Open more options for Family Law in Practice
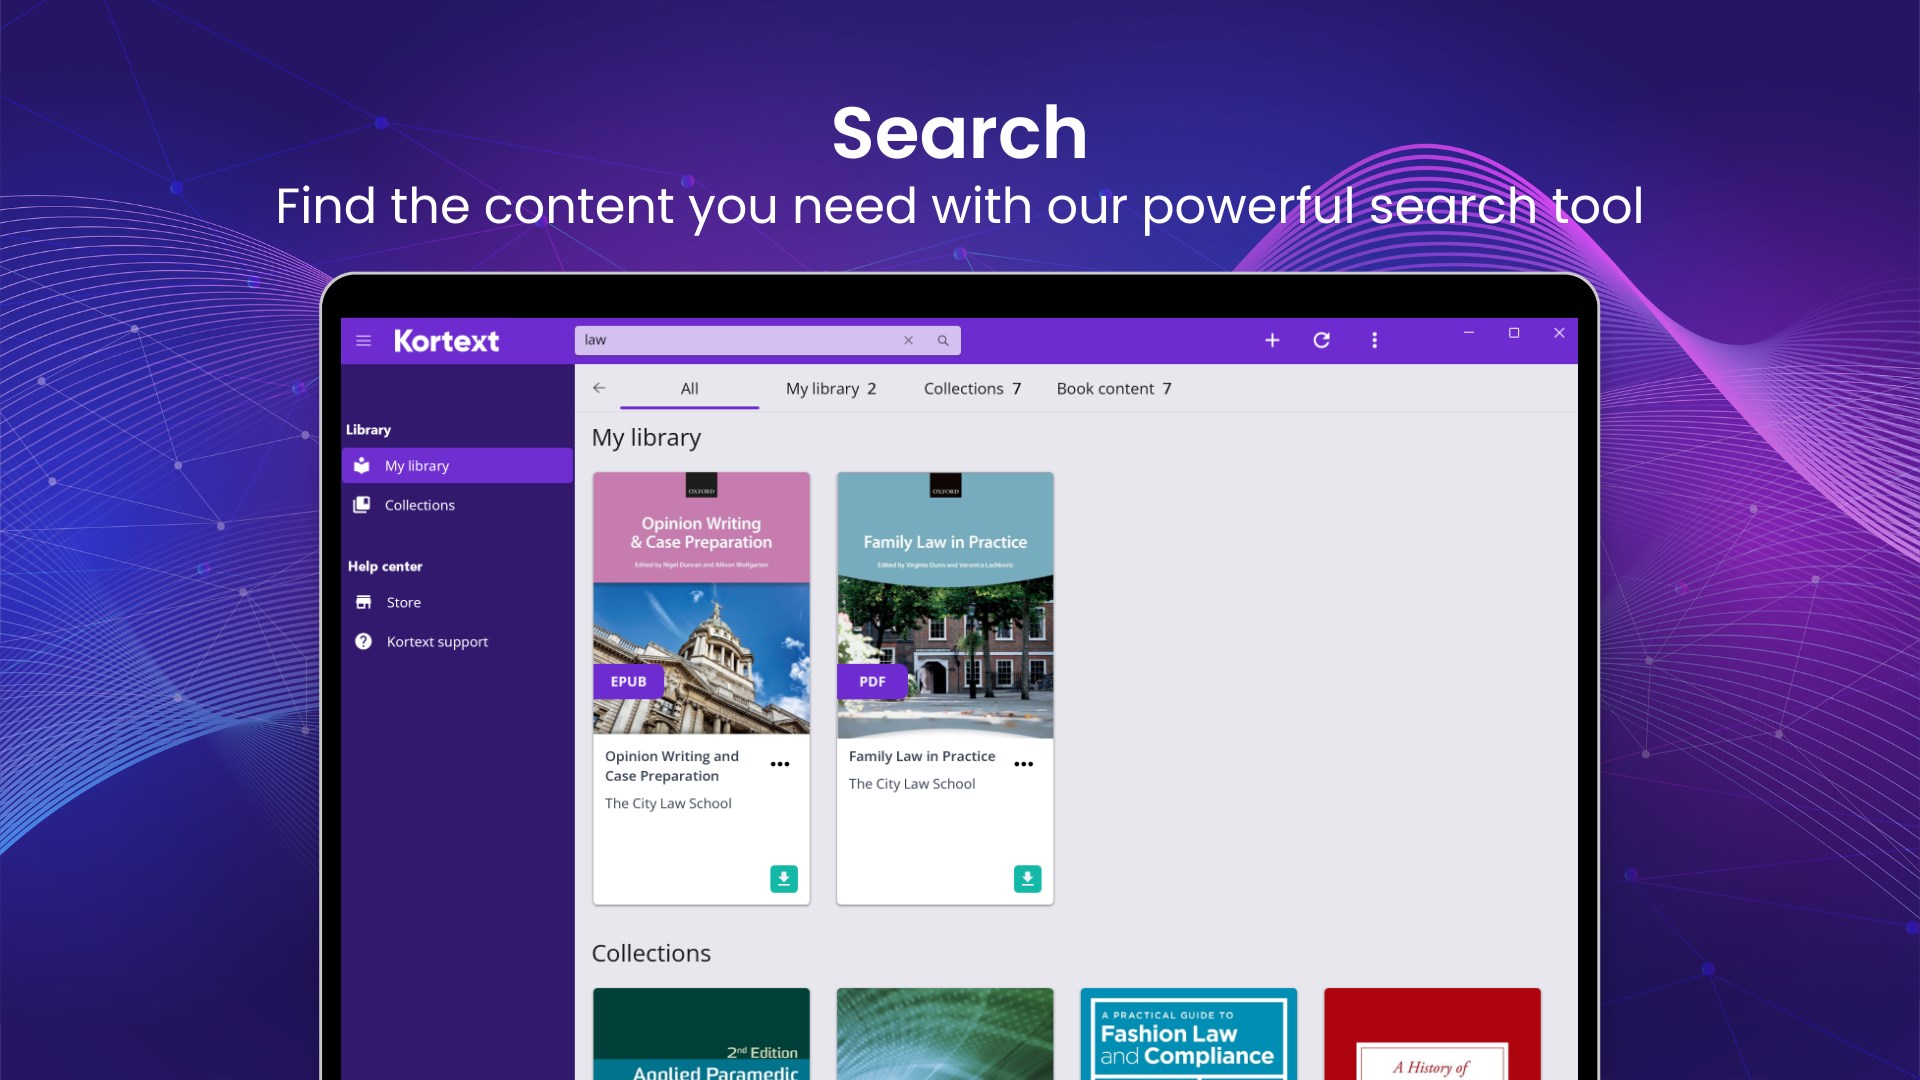 point(1023,764)
